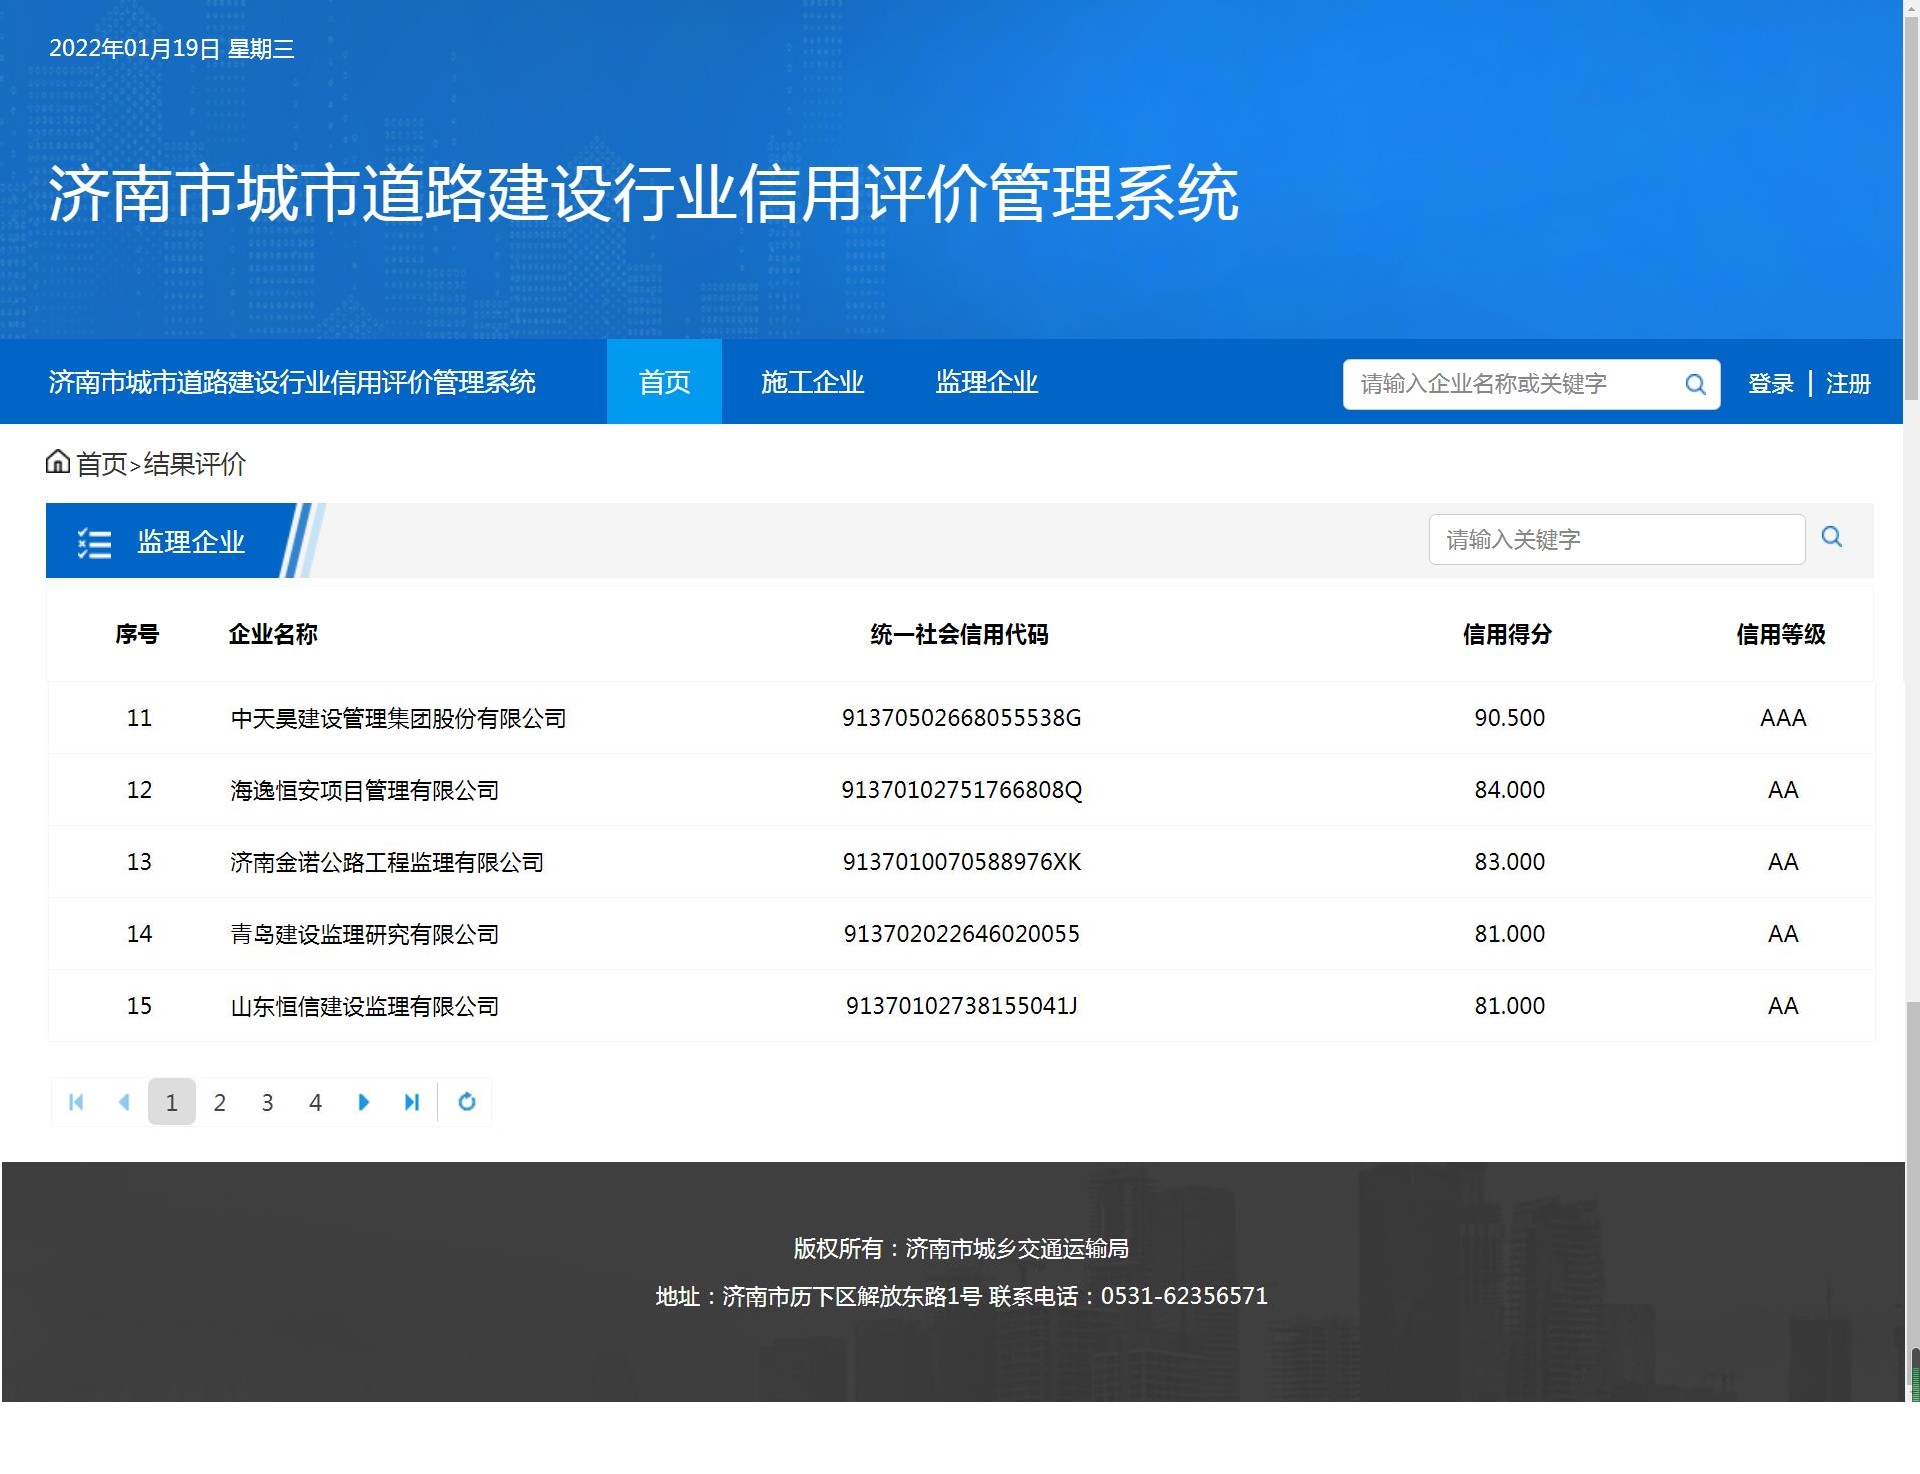Screen dimensions: 1920x1474
Task: Click the footer copyright line
Action: 961,1249
